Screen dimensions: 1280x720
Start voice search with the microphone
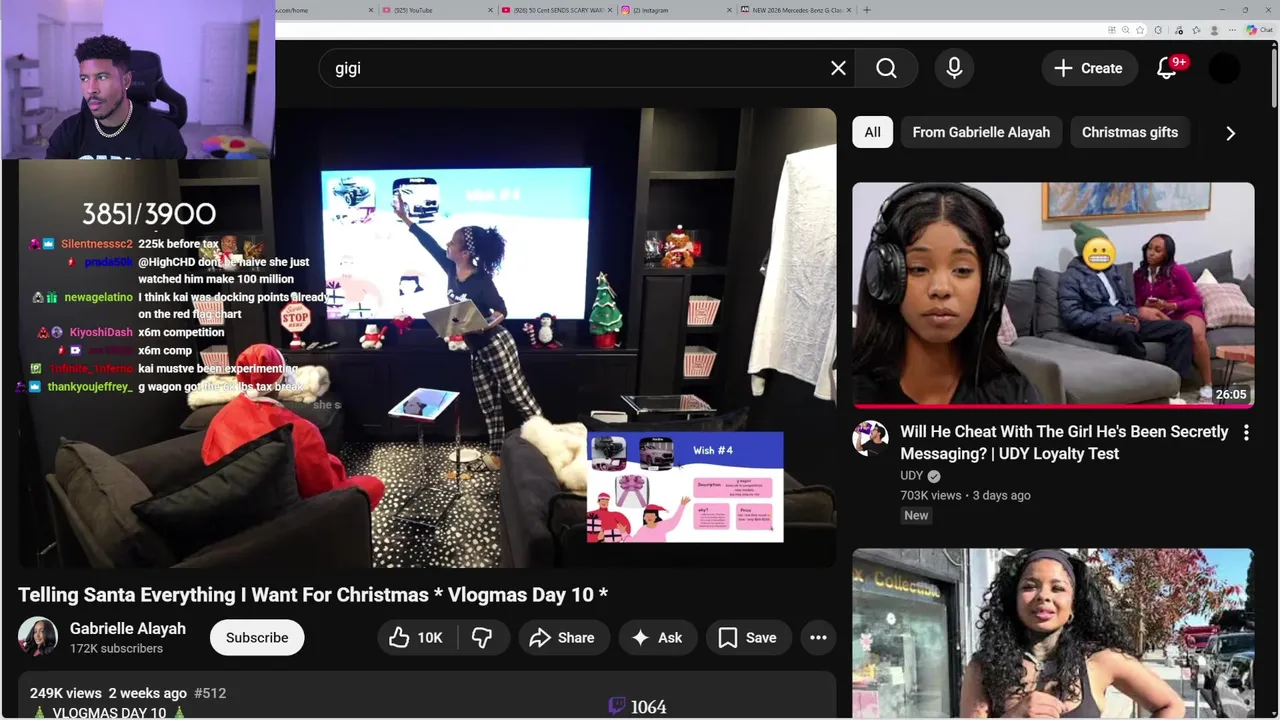pos(954,68)
